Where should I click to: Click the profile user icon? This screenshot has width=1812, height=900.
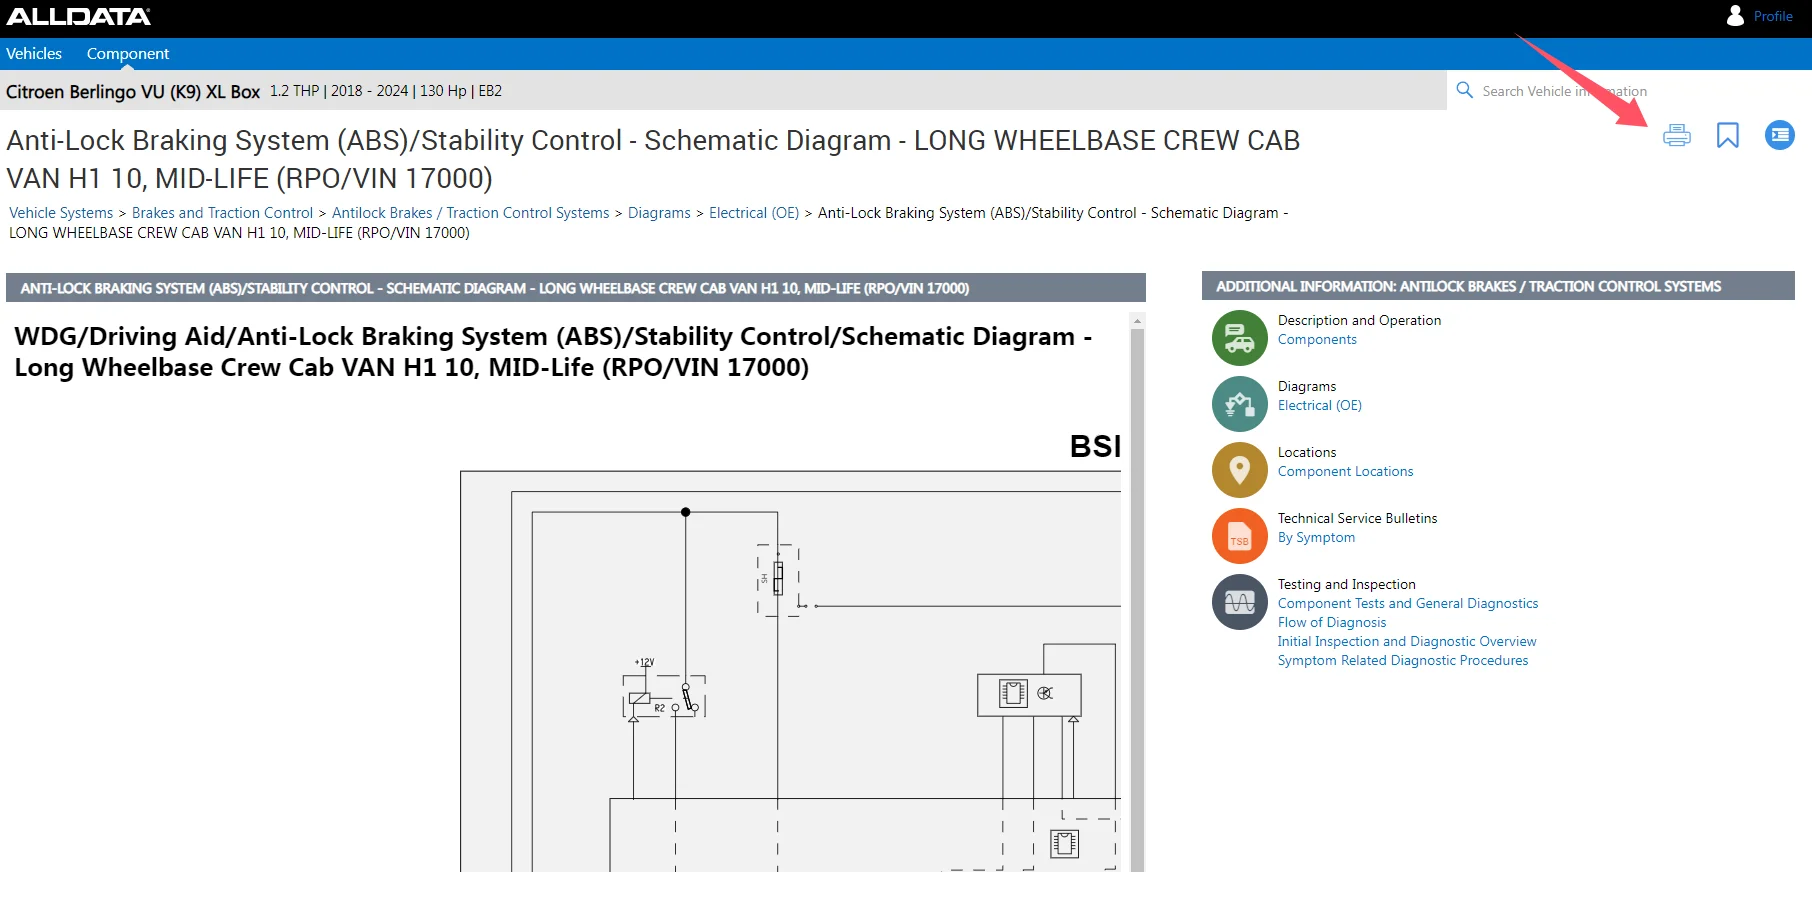[x=1735, y=16]
